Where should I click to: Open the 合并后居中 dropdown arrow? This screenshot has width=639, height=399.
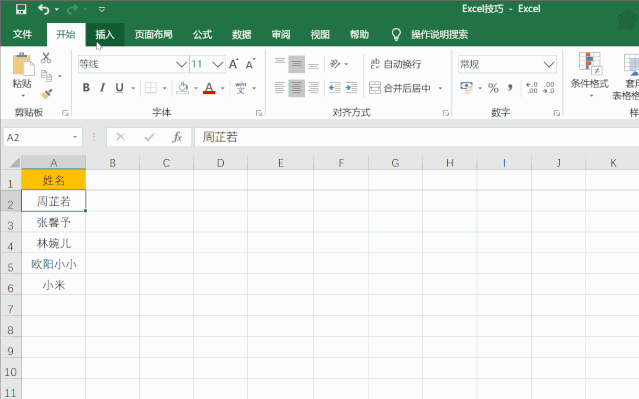pyautogui.click(x=441, y=88)
